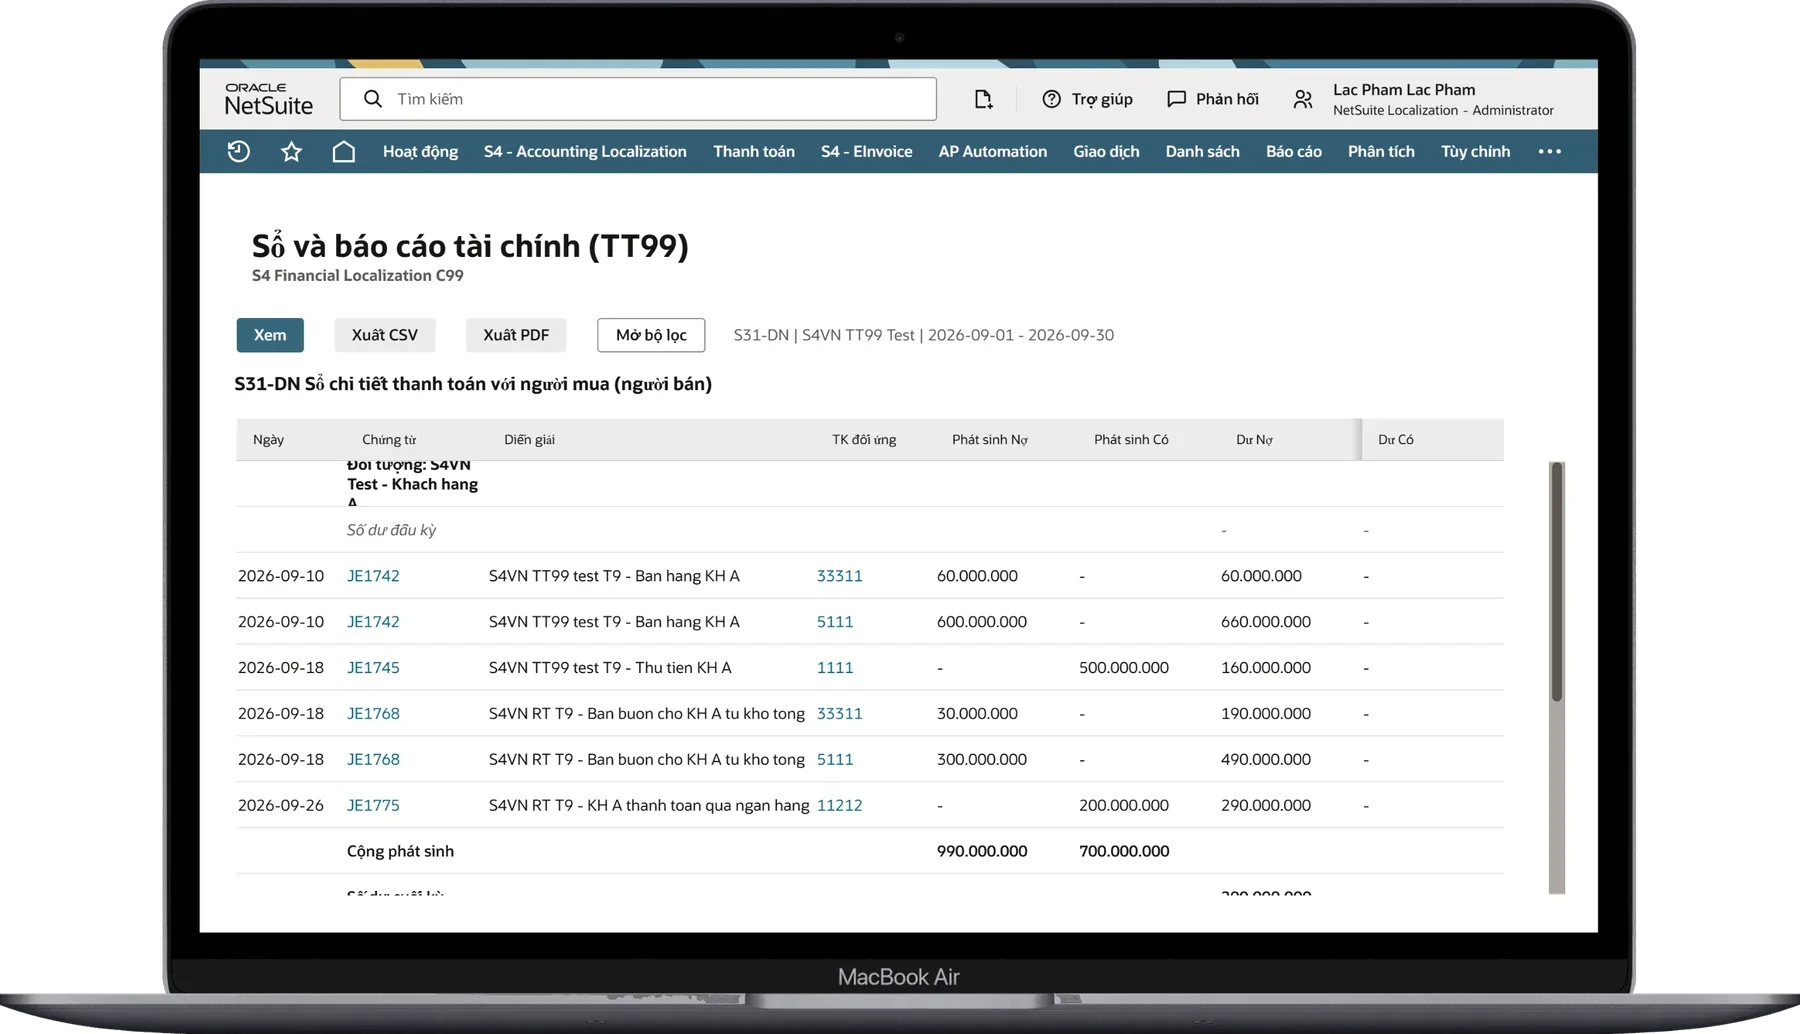1800x1034 pixels.
Task: Click the Phản hồi feedback label
Action: 1227,99
